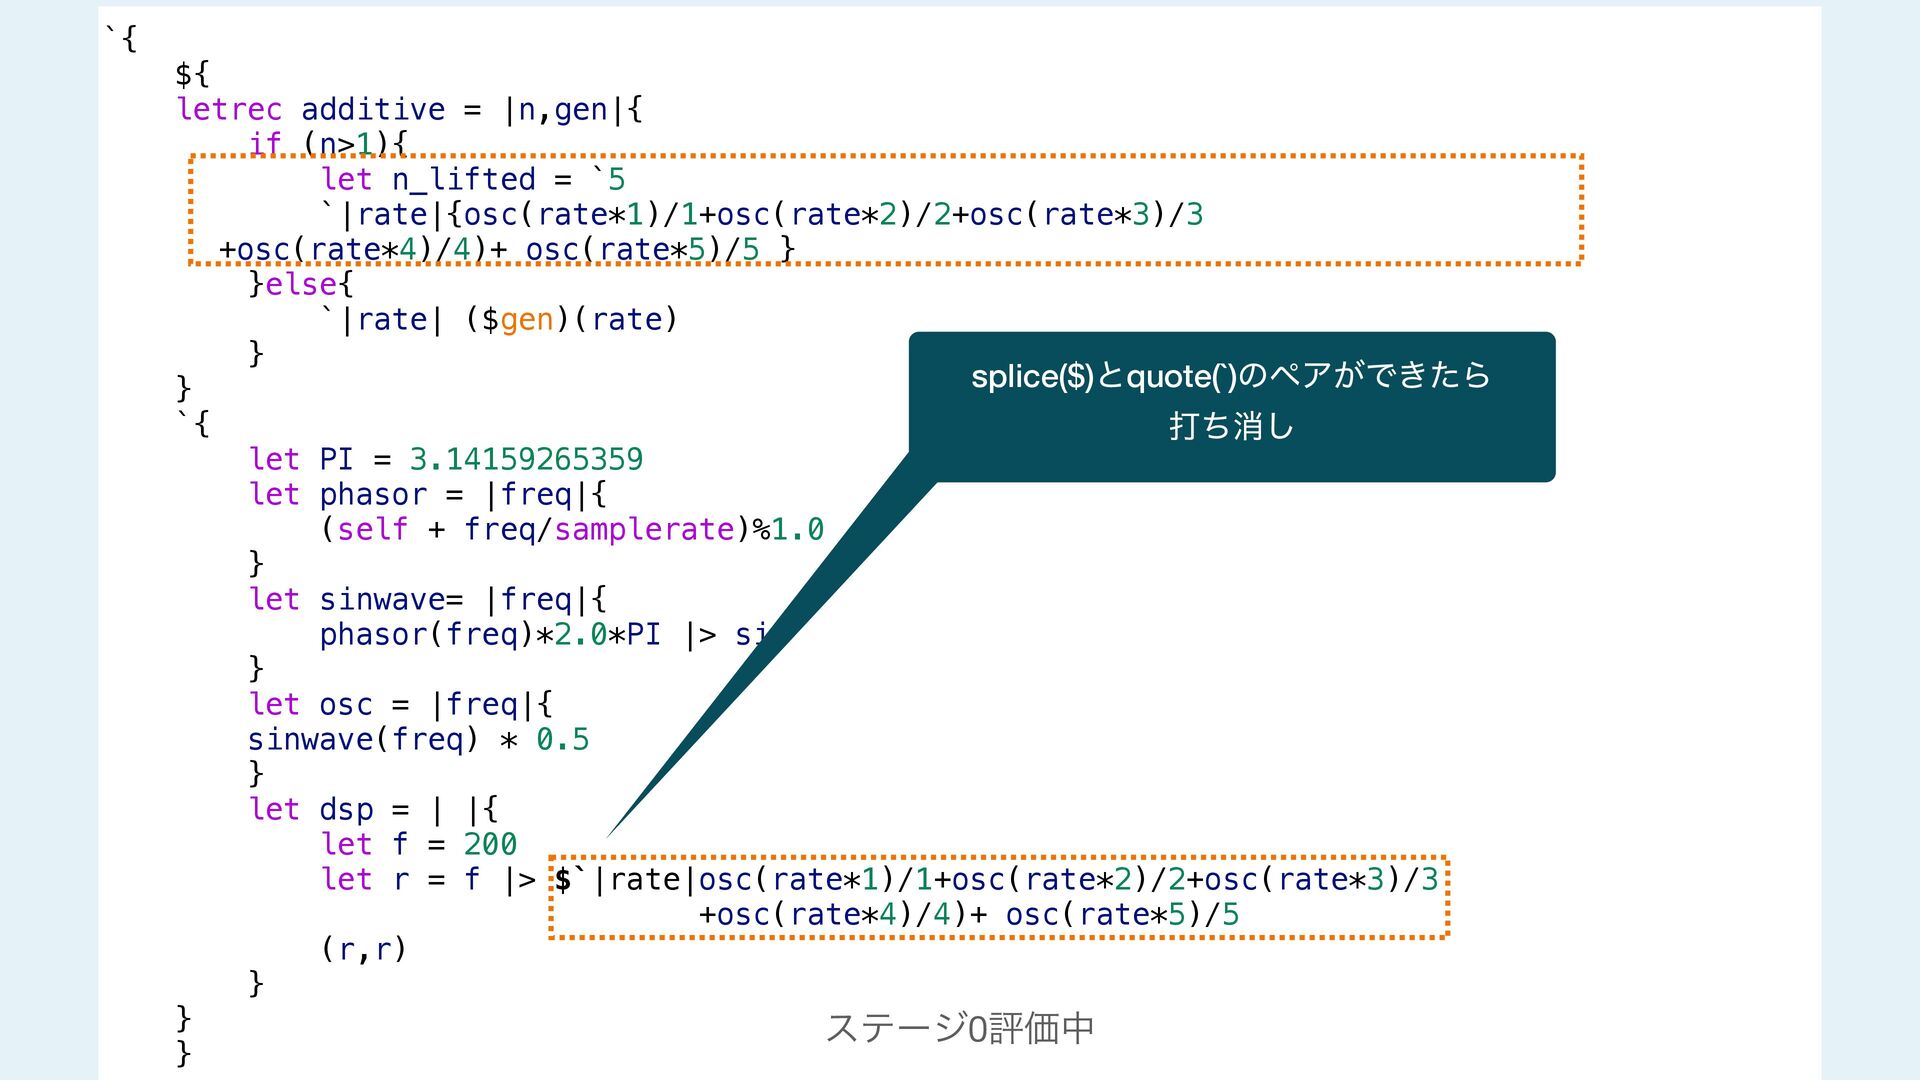Click the bold '$' in lower dashed box
This screenshot has height=1080, width=1920.
(x=563, y=879)
